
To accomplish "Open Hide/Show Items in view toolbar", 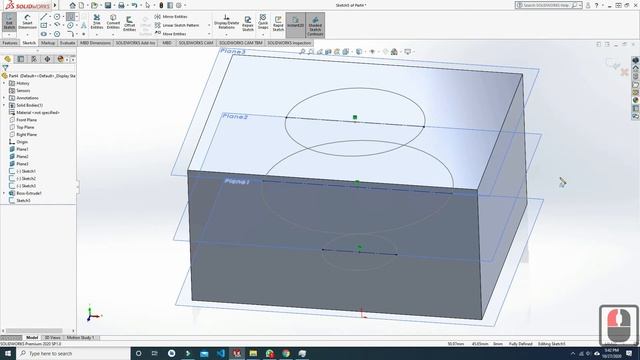I will [x=372, y=52].
